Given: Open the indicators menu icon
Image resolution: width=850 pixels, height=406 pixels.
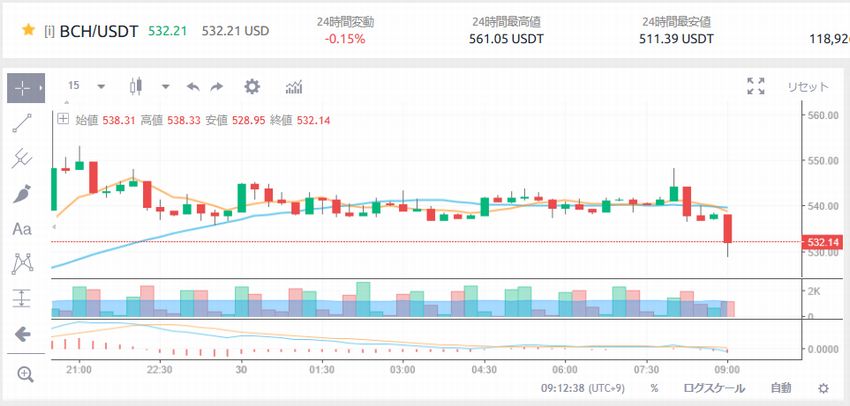Looking at the screenshot, I should [294, 87].
